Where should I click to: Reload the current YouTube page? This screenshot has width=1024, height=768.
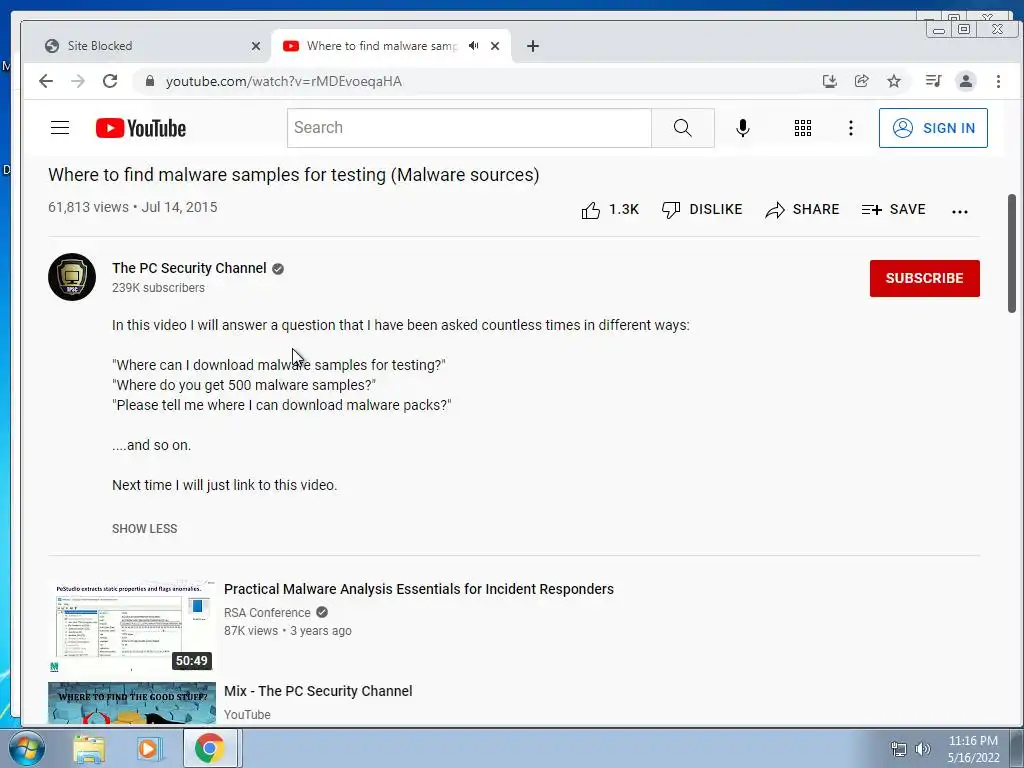[110, 81]
